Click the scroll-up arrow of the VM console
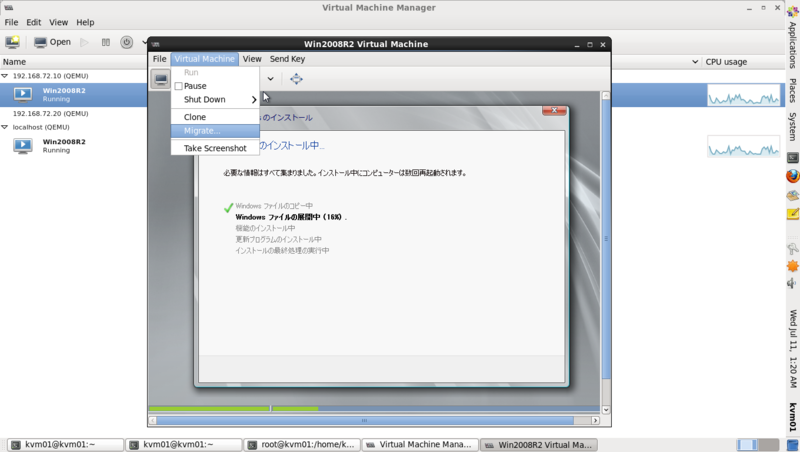800x452 pixels. click(x=606, y=96)
